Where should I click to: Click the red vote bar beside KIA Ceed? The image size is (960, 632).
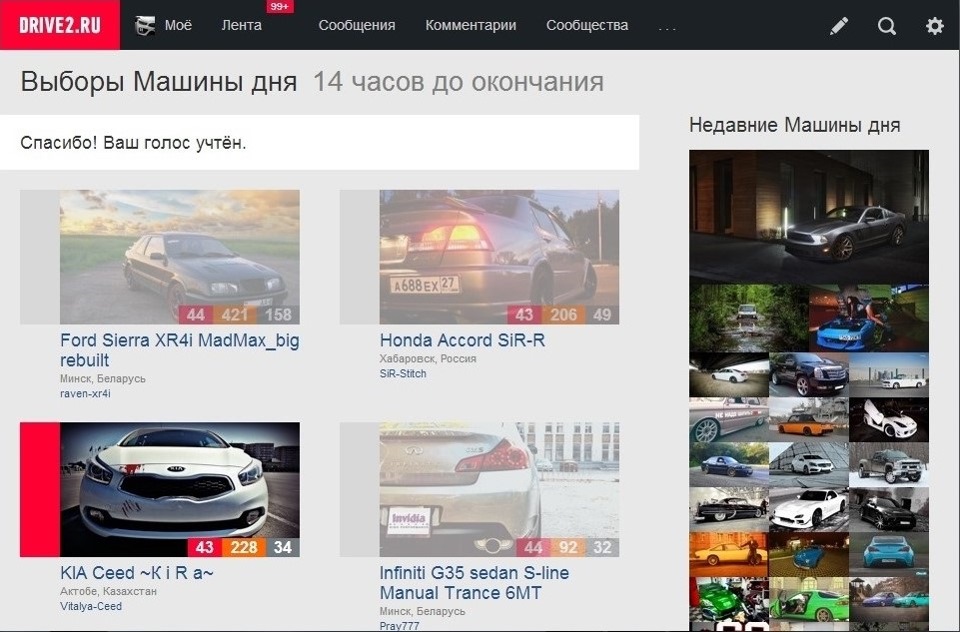(x=40, y=489)
